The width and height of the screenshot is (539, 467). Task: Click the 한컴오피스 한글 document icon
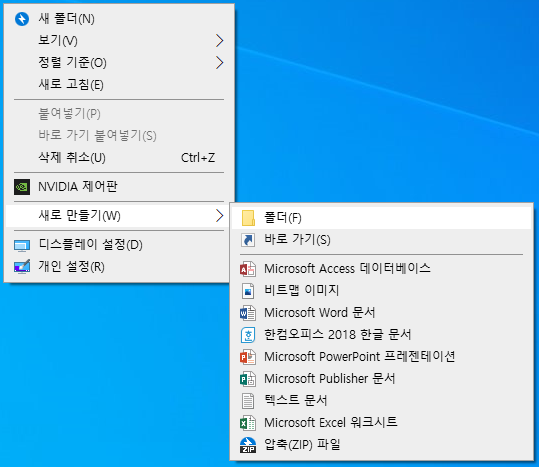point(248,335)
